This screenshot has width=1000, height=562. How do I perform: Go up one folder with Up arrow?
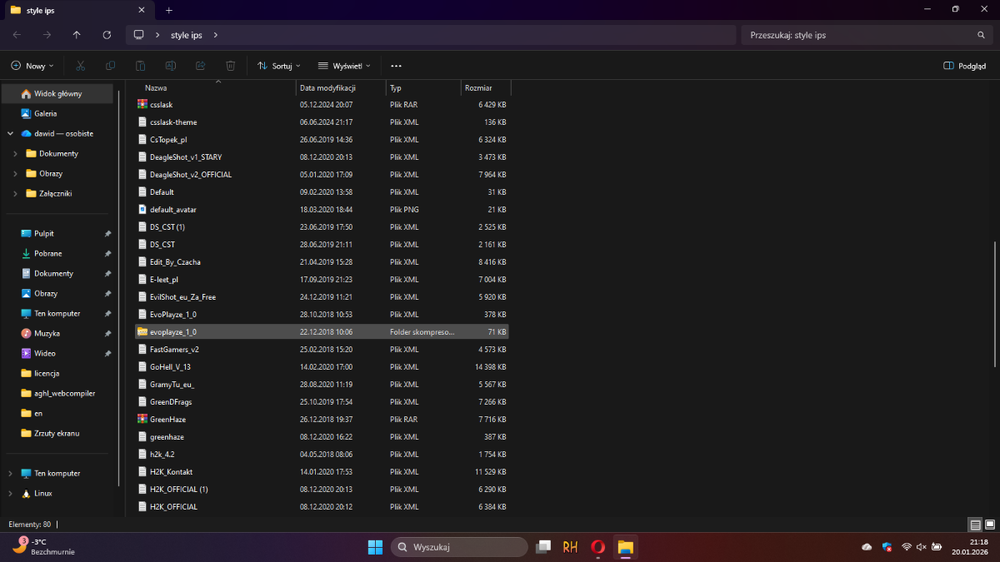[x=77, y=35]
